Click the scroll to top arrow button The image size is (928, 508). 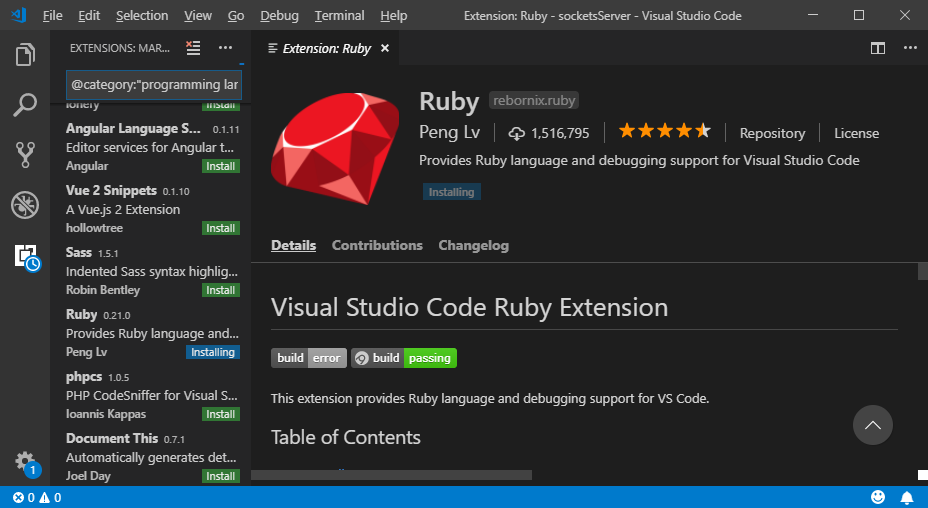coord(873,425)
